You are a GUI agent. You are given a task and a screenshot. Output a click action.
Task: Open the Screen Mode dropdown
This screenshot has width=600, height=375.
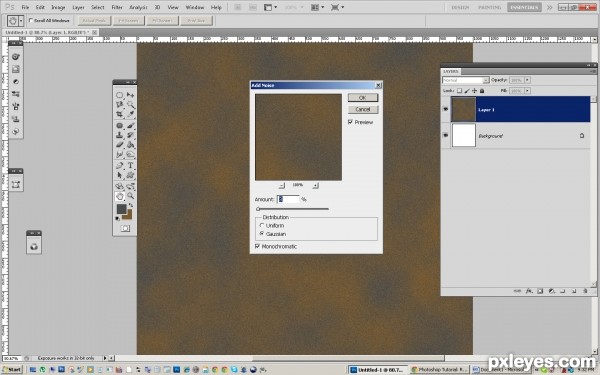pos(337,7)
